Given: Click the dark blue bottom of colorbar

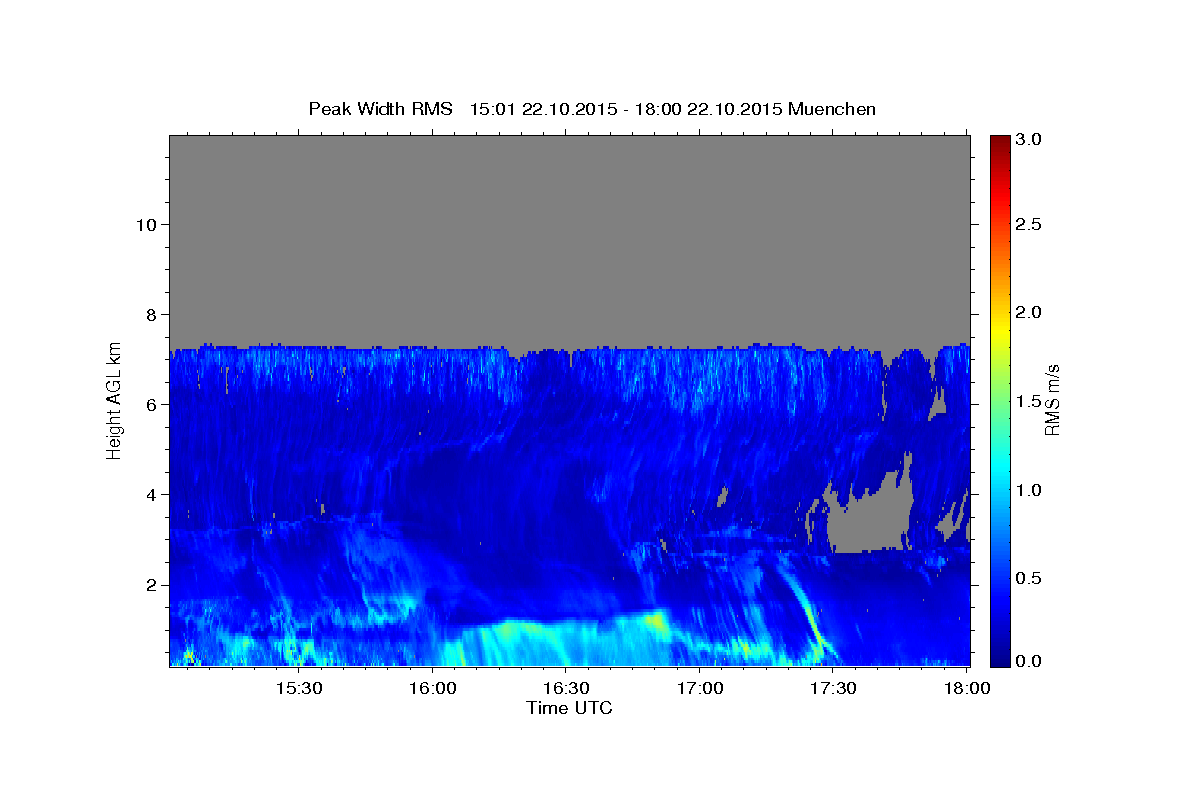Looking at the screenshot, I should tap(999, 658).
